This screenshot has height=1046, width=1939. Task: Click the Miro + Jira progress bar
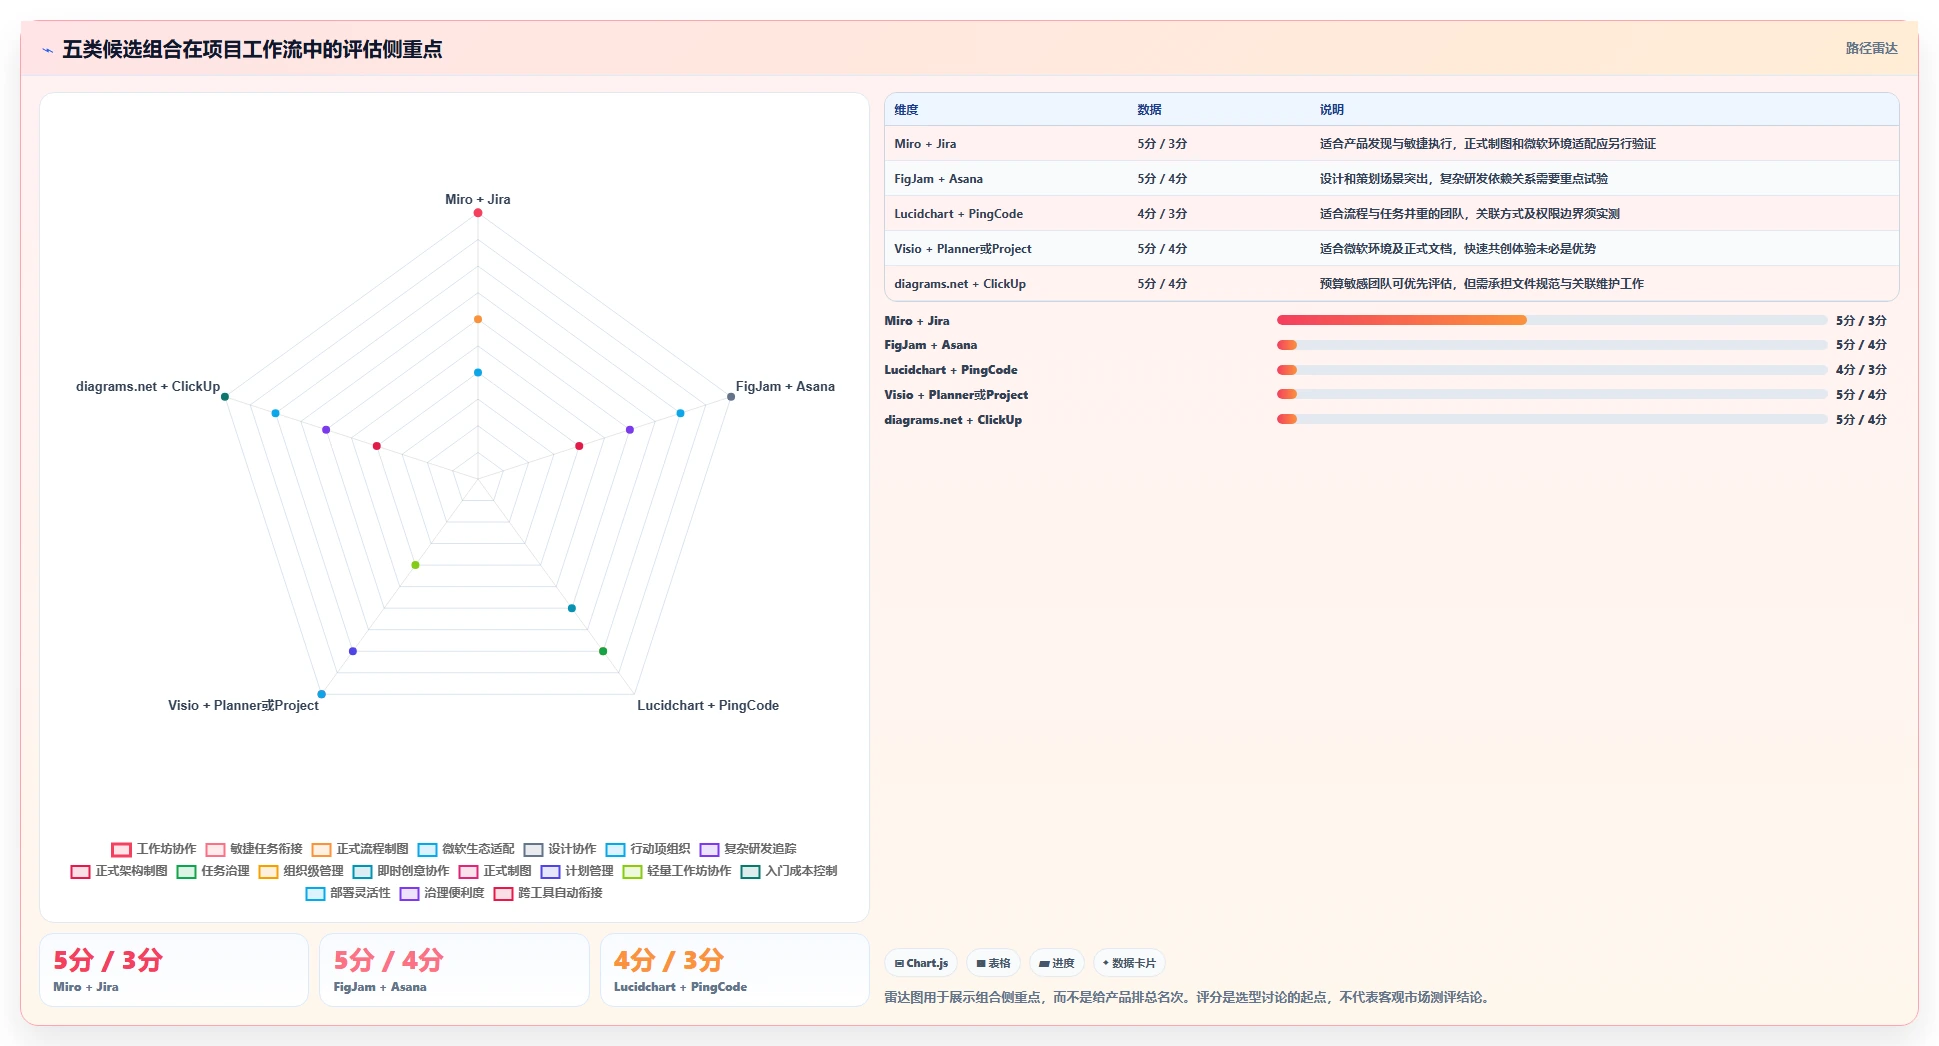[1552, 321]
